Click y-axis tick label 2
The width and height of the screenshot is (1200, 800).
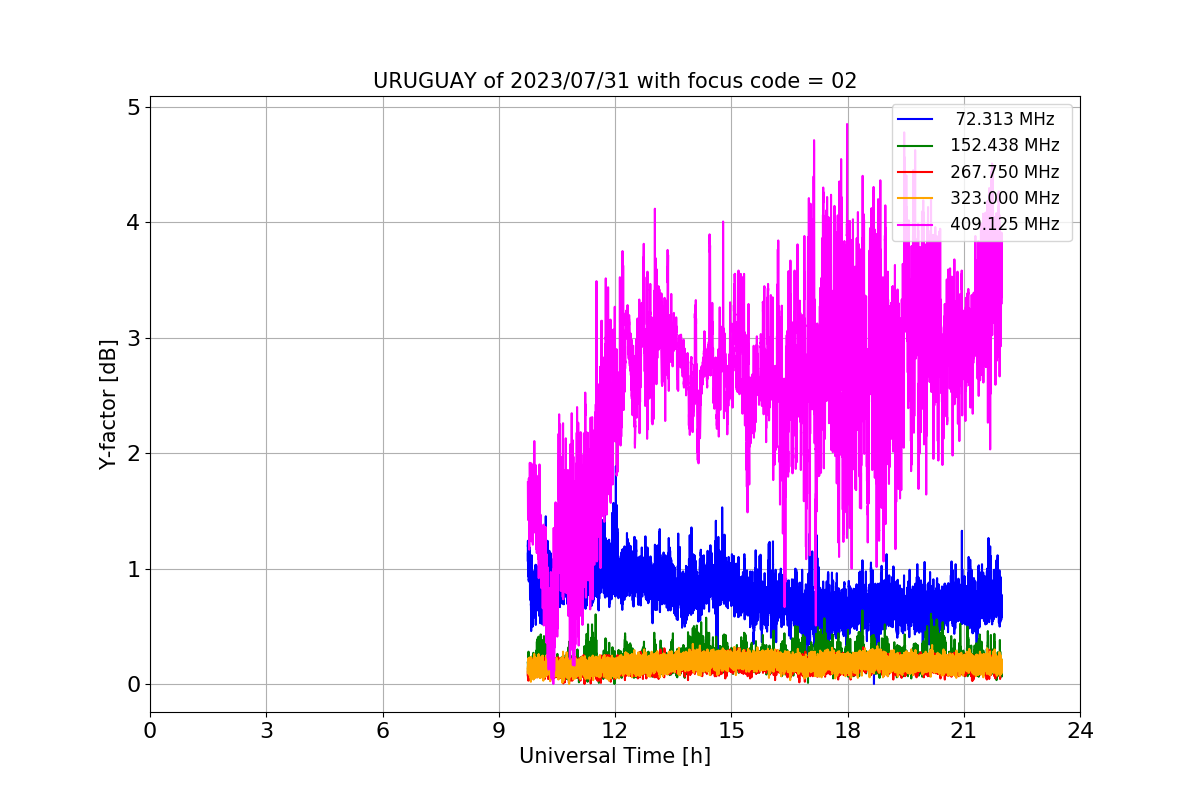(132, 454)
